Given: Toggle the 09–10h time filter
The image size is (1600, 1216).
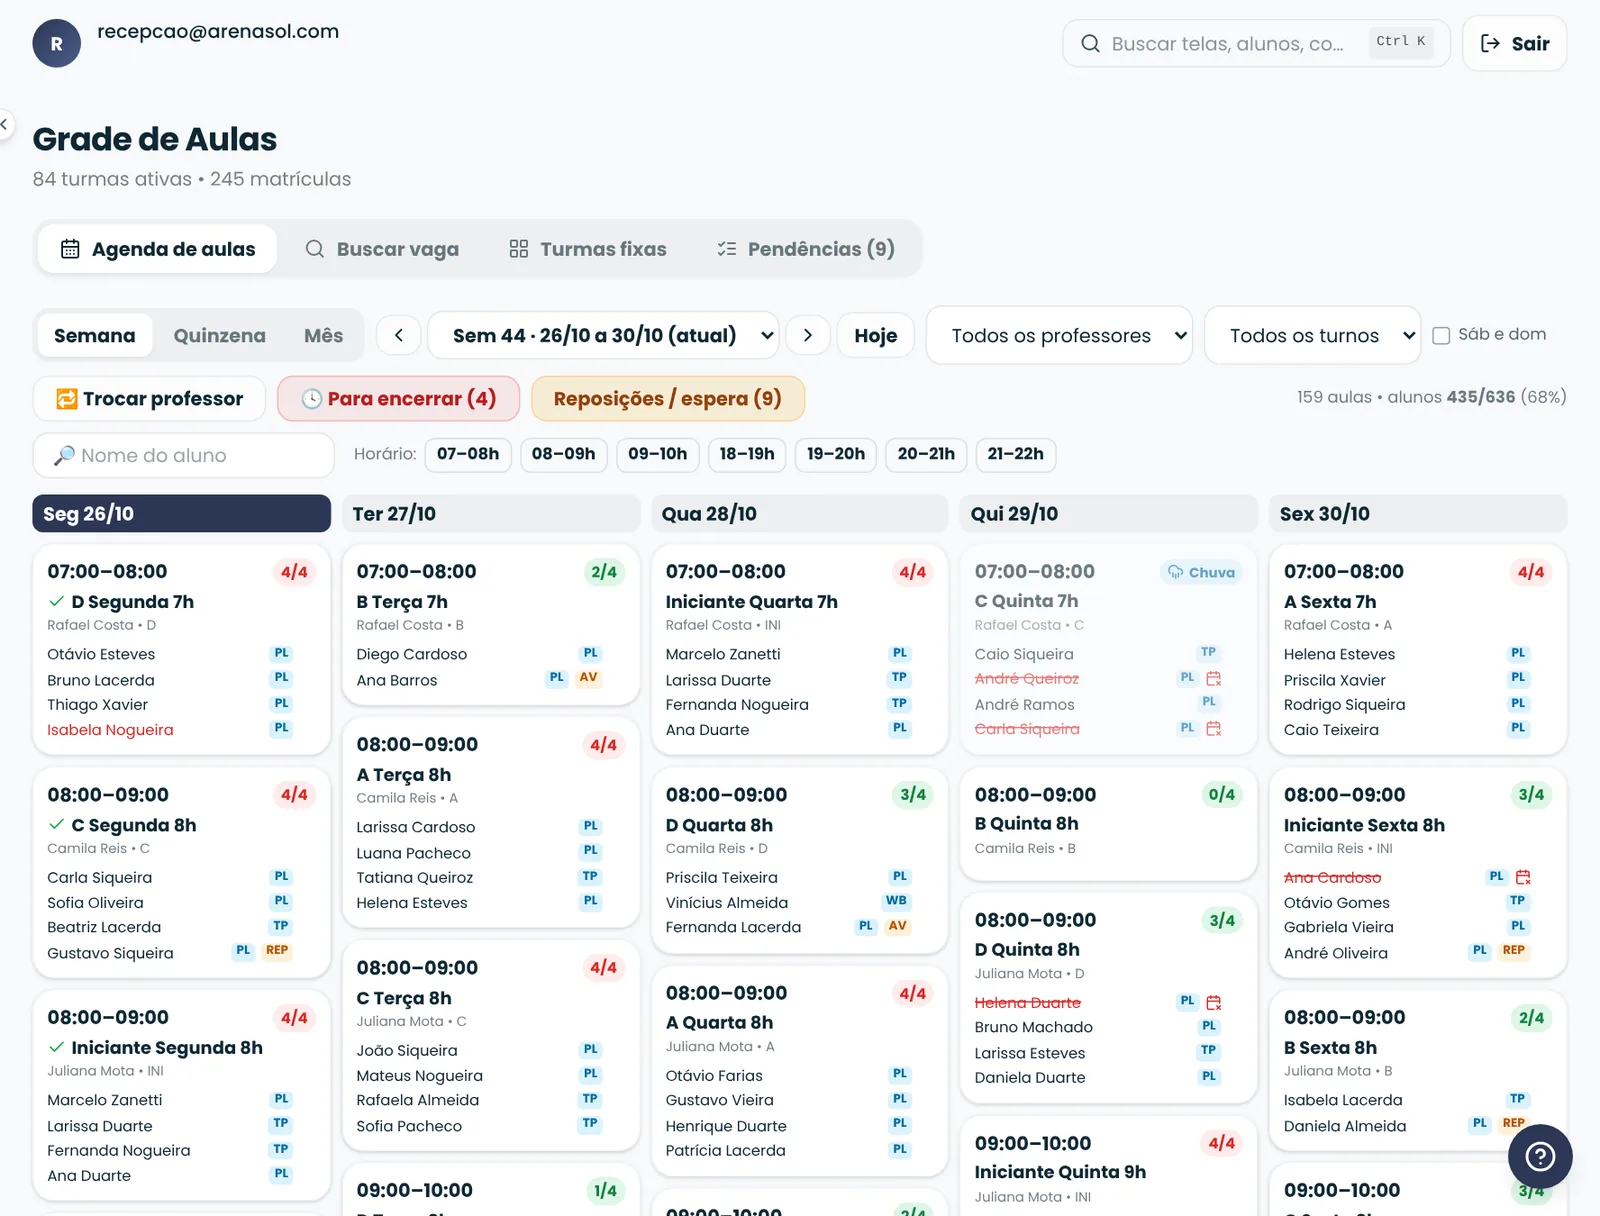Looking at the screenshot, I should click(x=658, y=454).
